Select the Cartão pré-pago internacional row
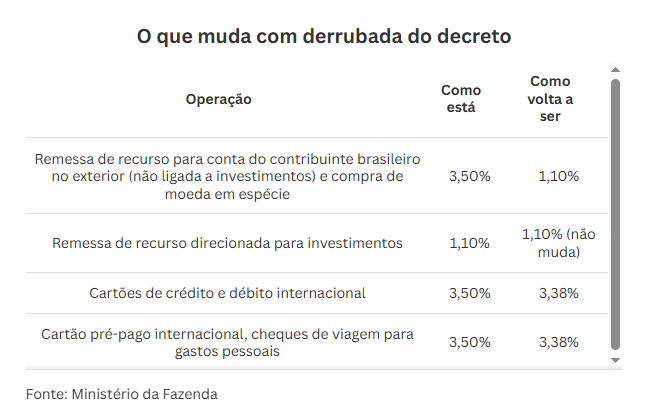Screen dimensions: 654x412 pyautogui.click(x=317, y=342)
